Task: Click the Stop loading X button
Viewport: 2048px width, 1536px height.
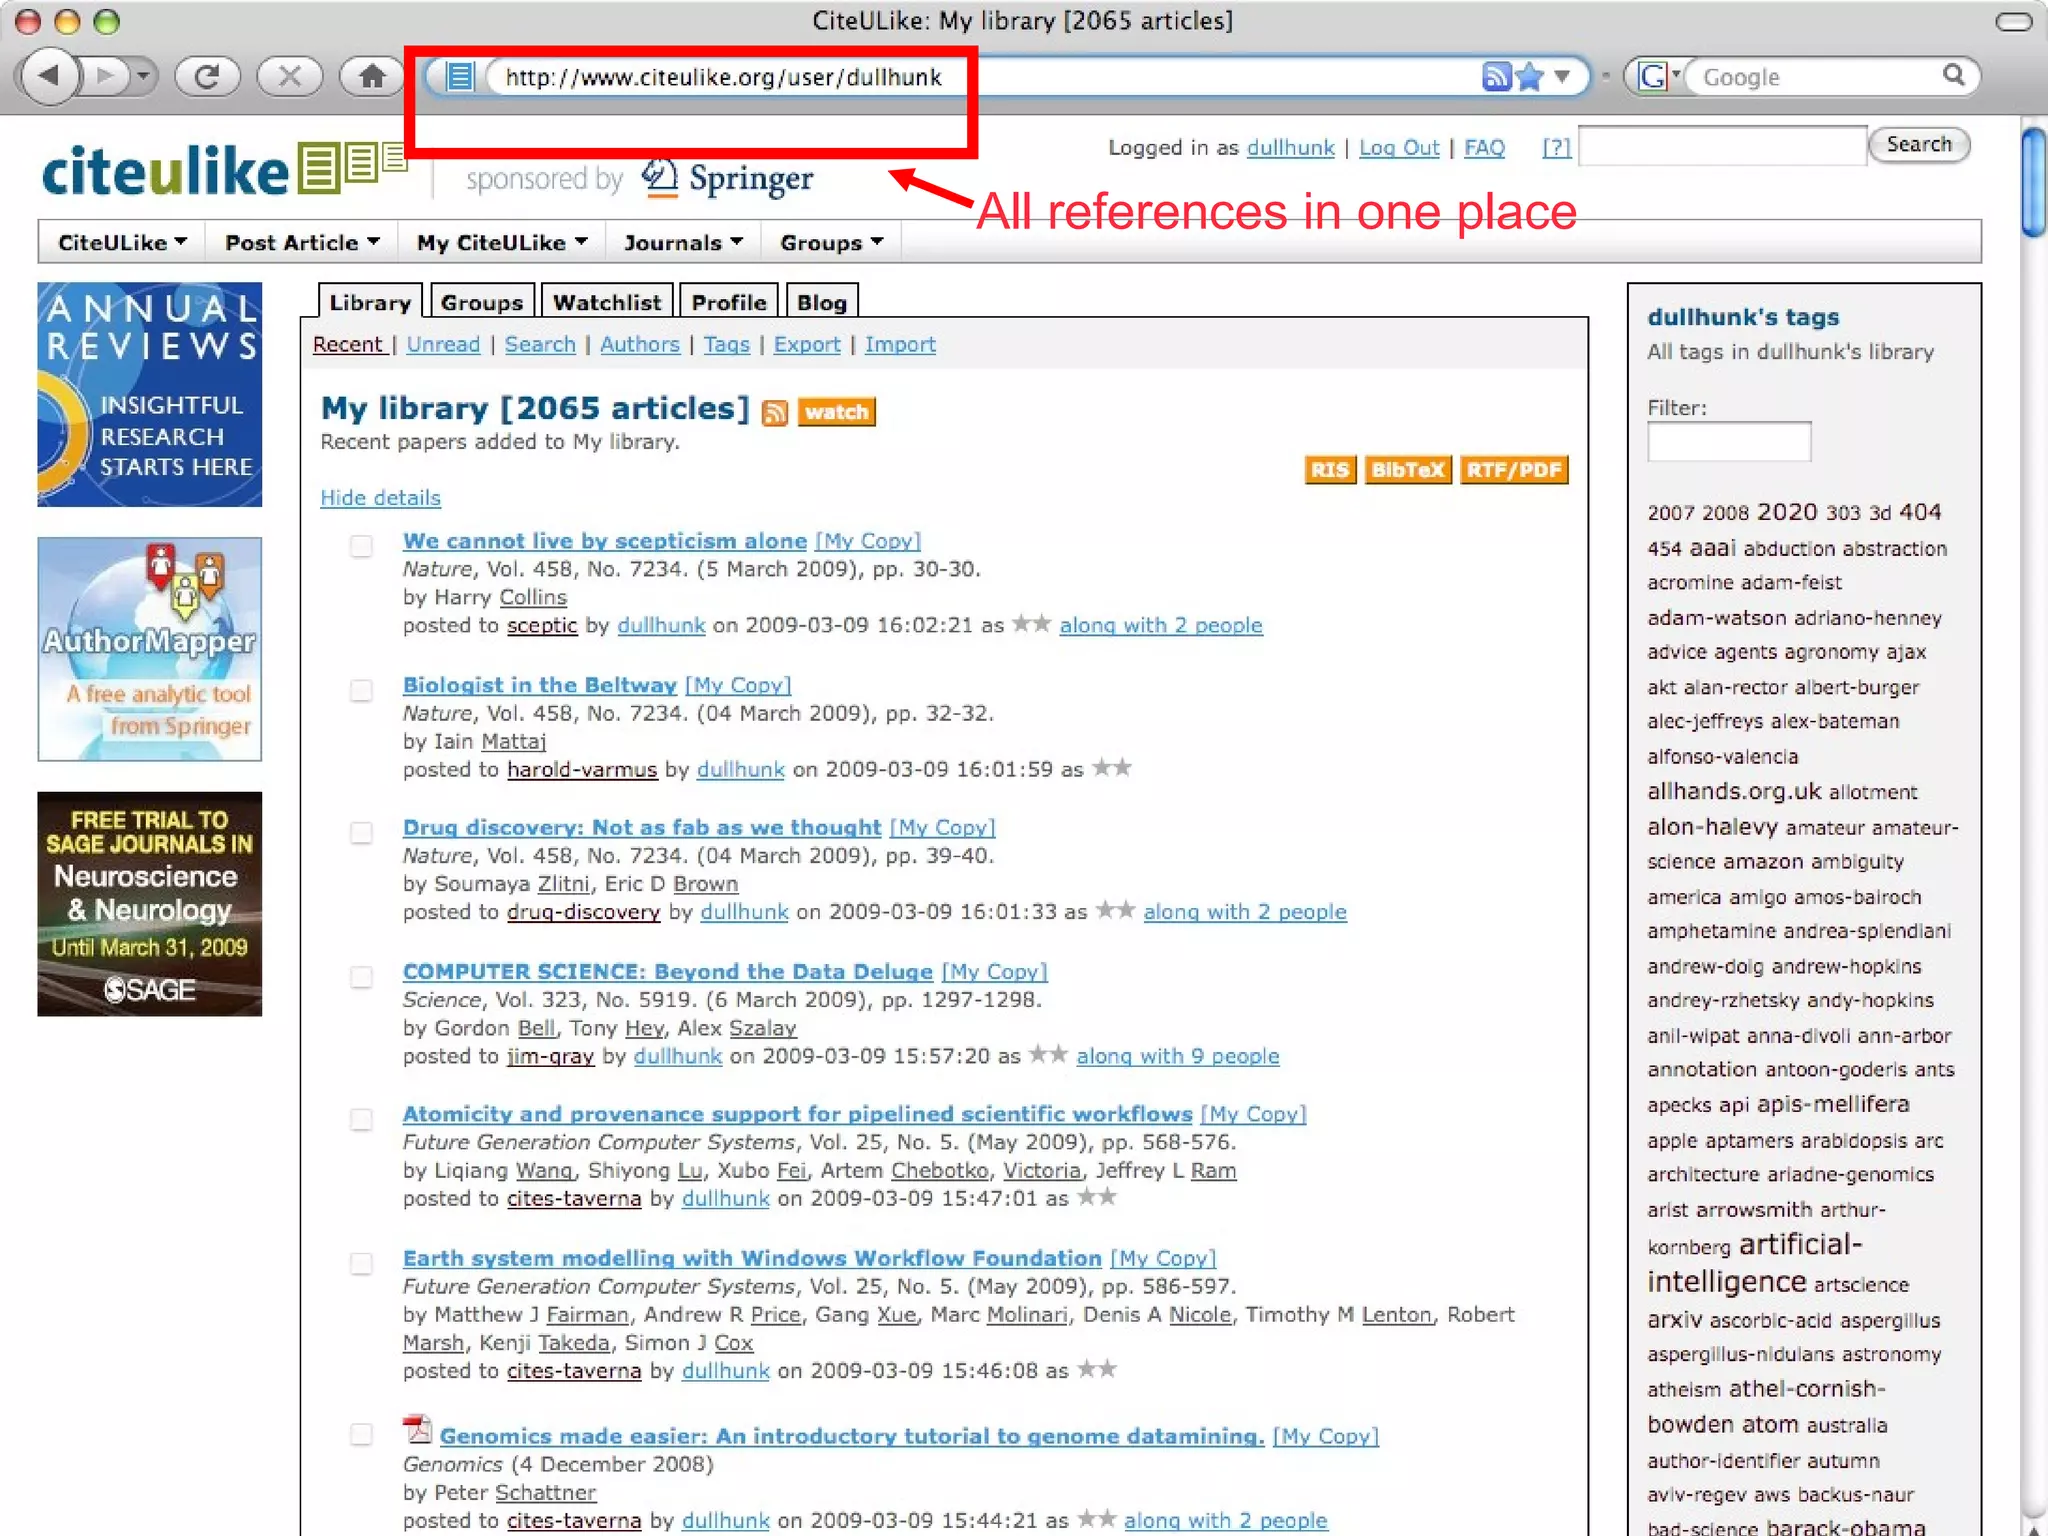Action: [x=289, y=76]
